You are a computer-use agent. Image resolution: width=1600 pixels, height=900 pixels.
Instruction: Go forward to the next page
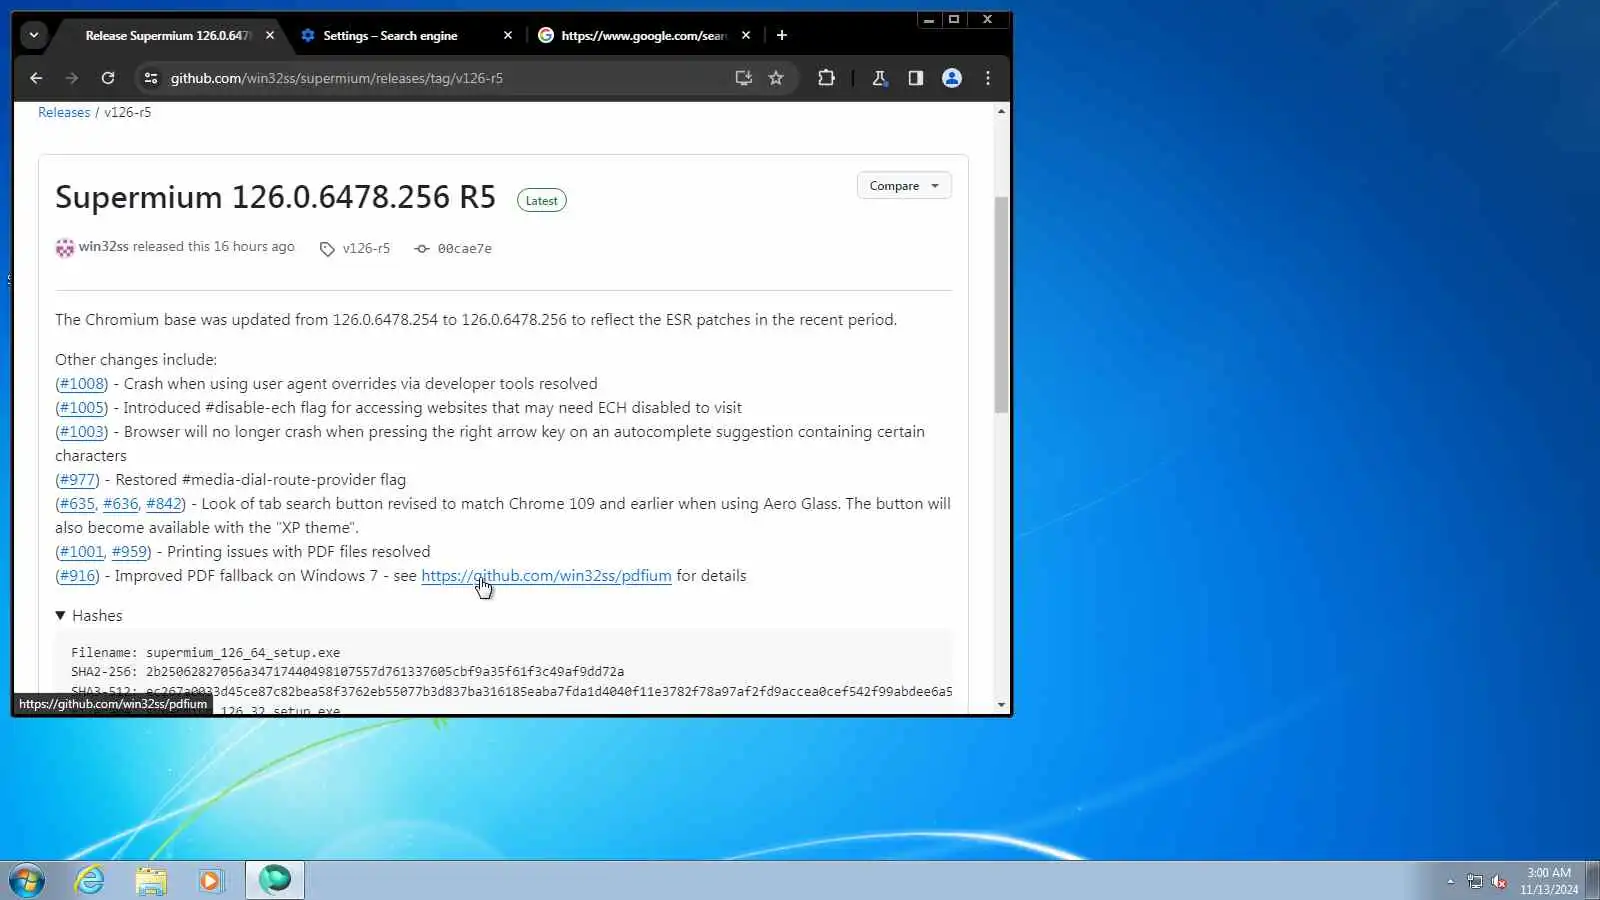point(72,78)
